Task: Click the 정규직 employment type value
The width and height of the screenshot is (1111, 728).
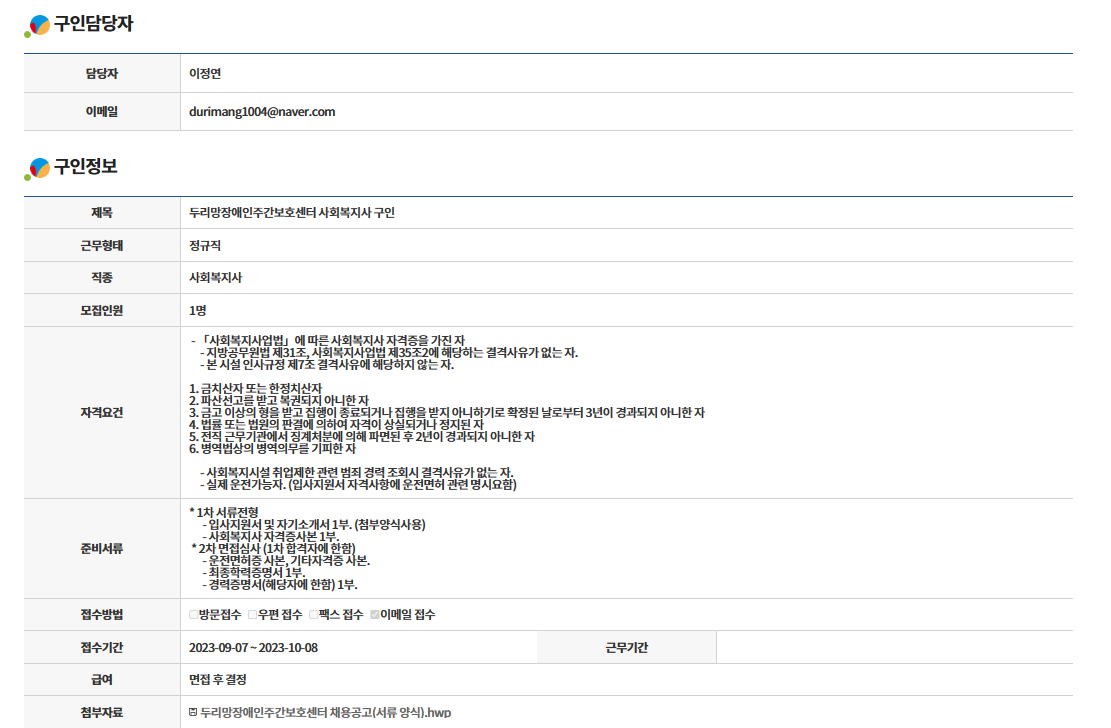Action: (205, 245)
